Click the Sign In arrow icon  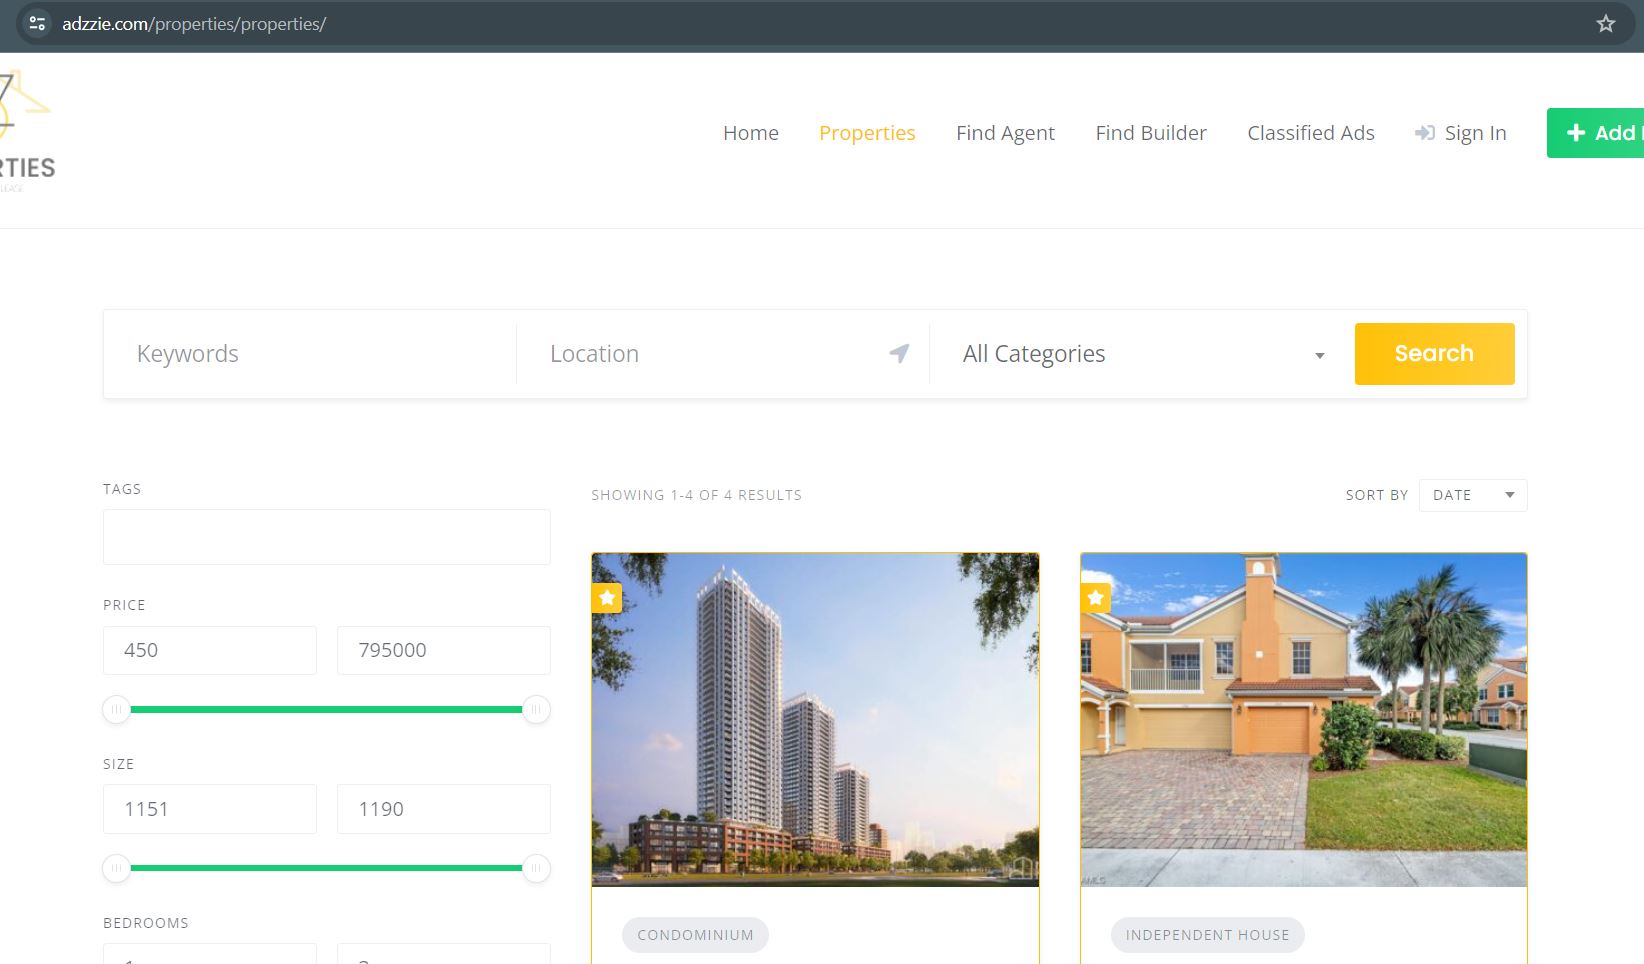click(1424, 133)
